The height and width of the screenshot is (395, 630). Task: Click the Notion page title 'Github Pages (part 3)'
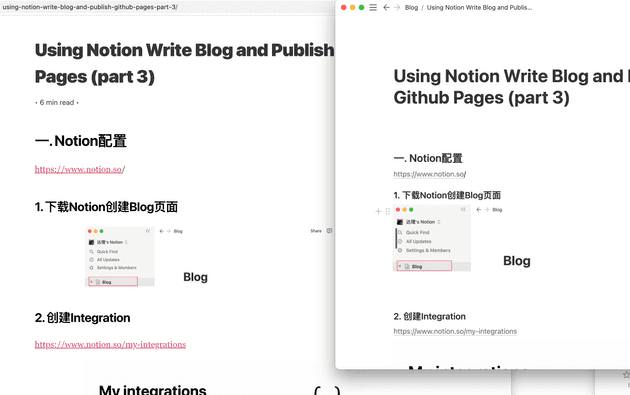481,98
